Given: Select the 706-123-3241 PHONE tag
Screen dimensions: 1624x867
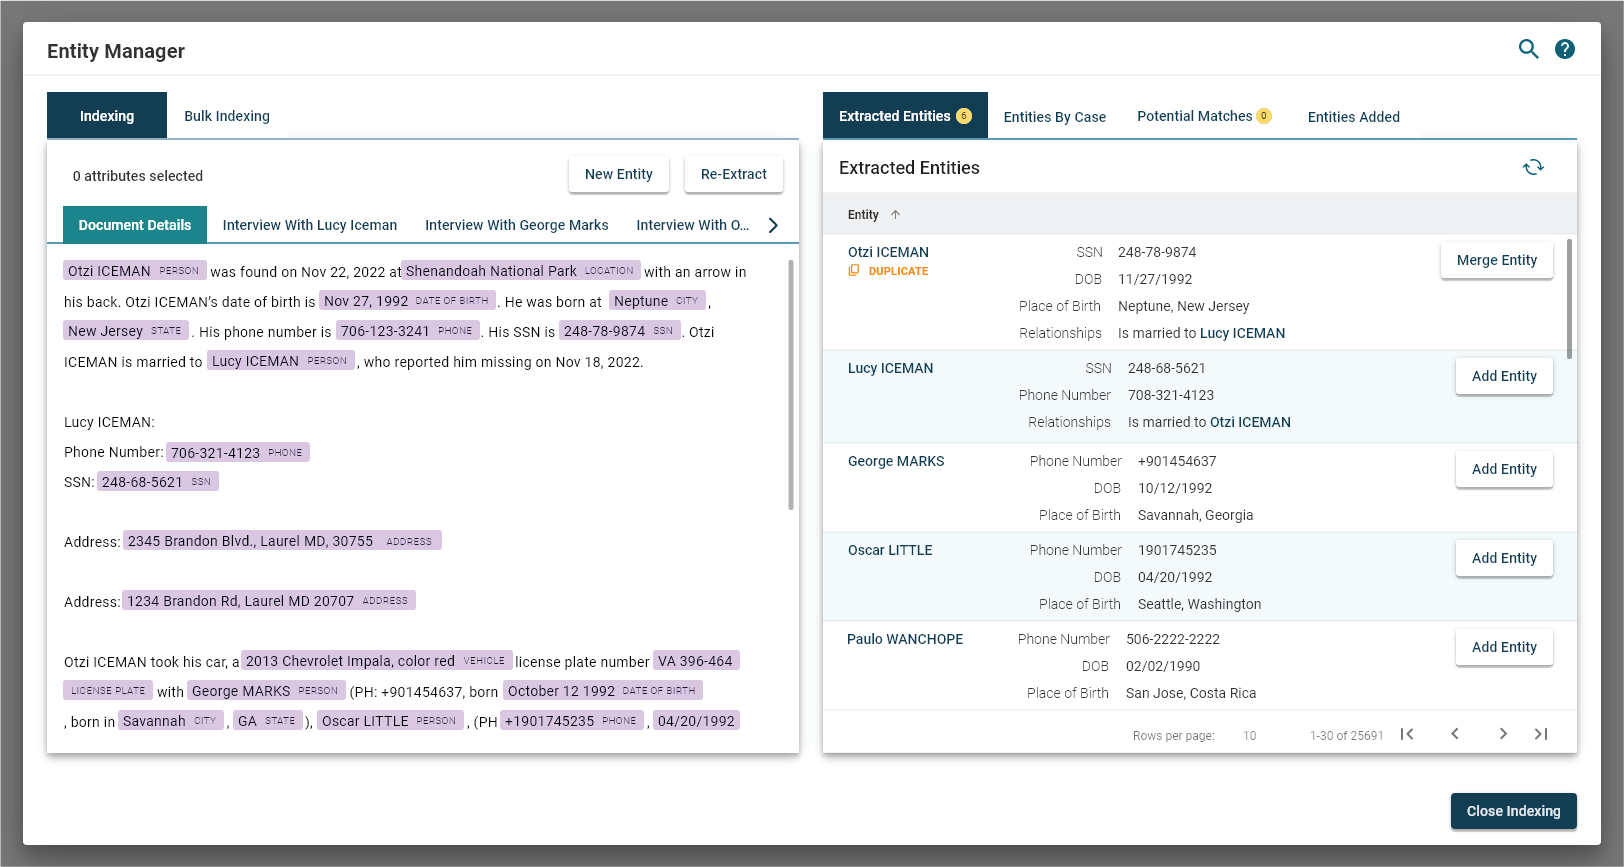Looking at the screenshot, I should [x=408, y=331].
